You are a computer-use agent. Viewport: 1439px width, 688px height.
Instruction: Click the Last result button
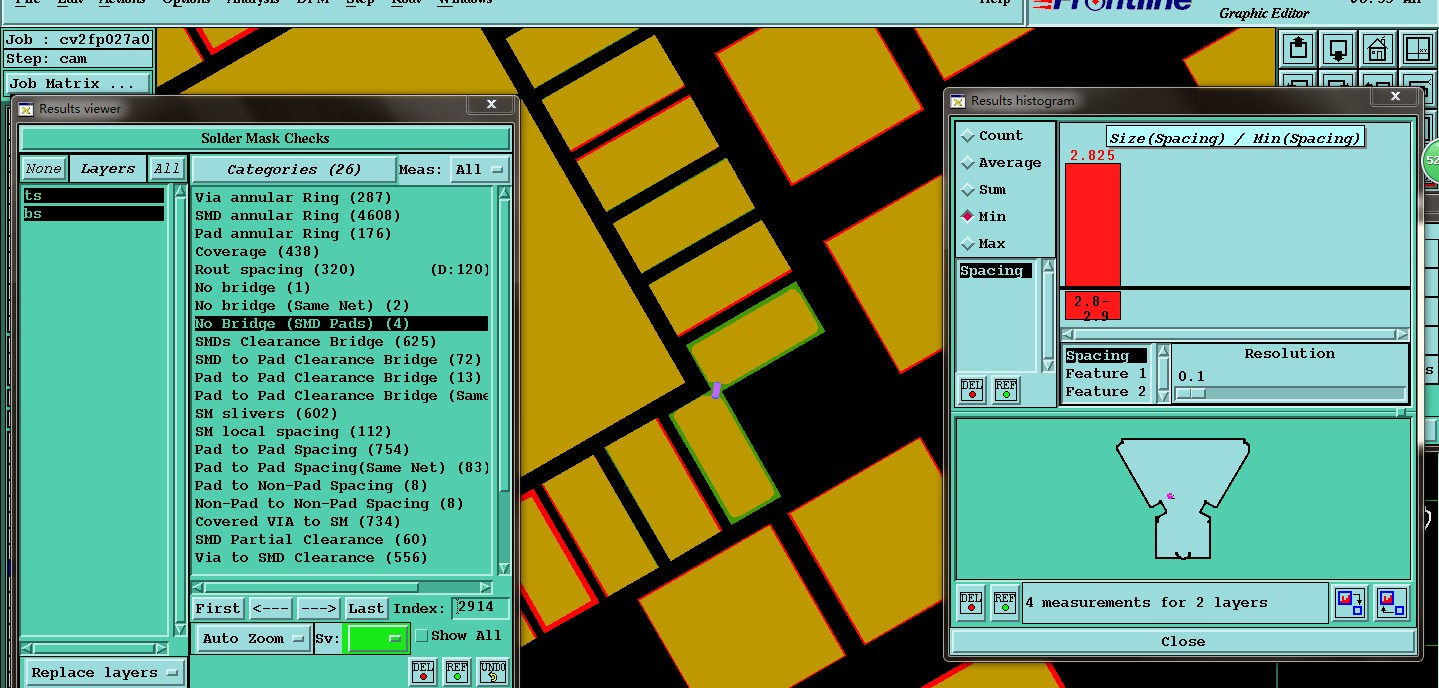tap(366, 608)
